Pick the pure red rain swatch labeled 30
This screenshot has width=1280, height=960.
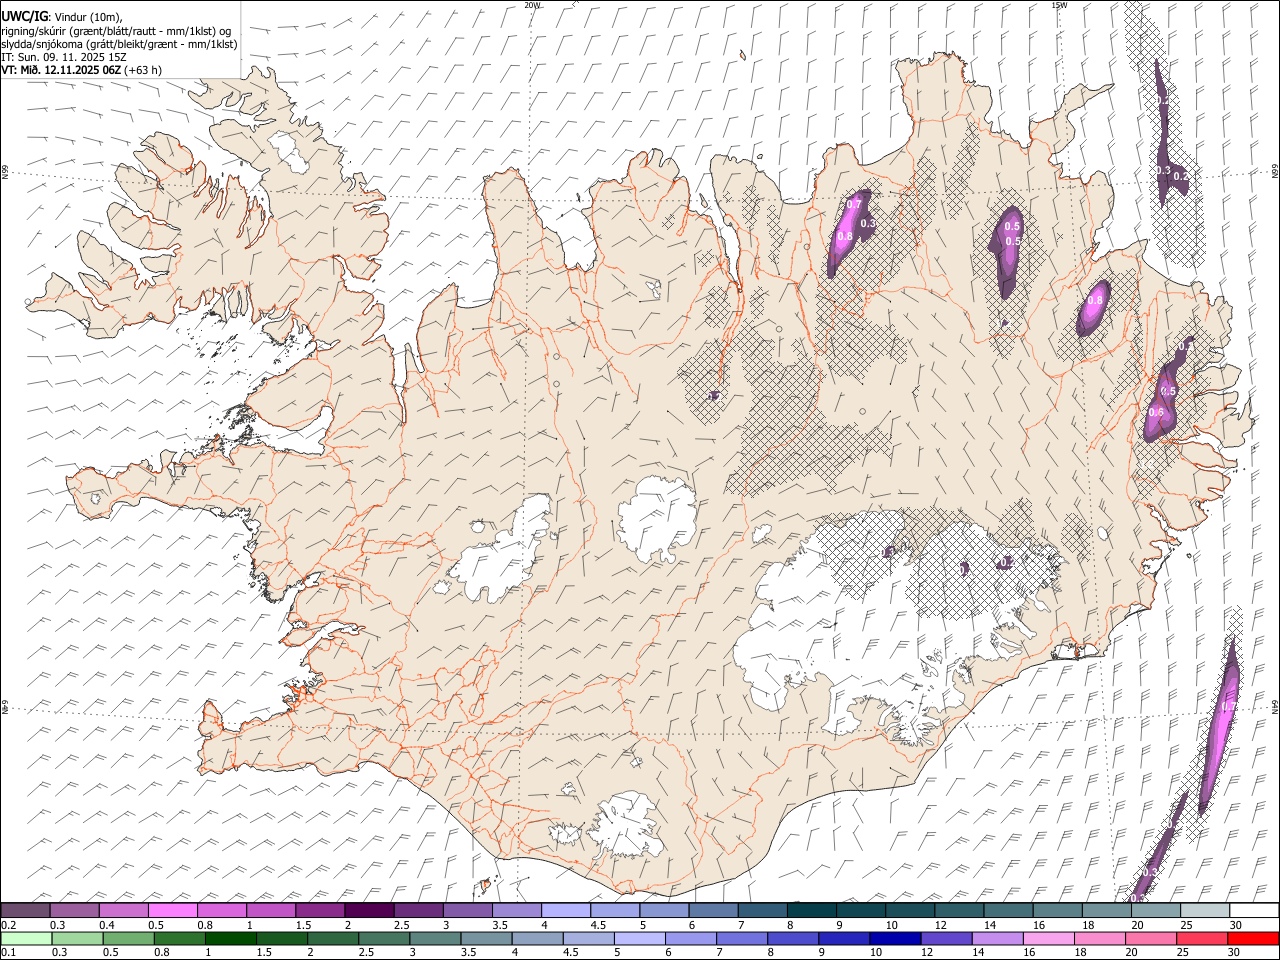pos(1253,938)
